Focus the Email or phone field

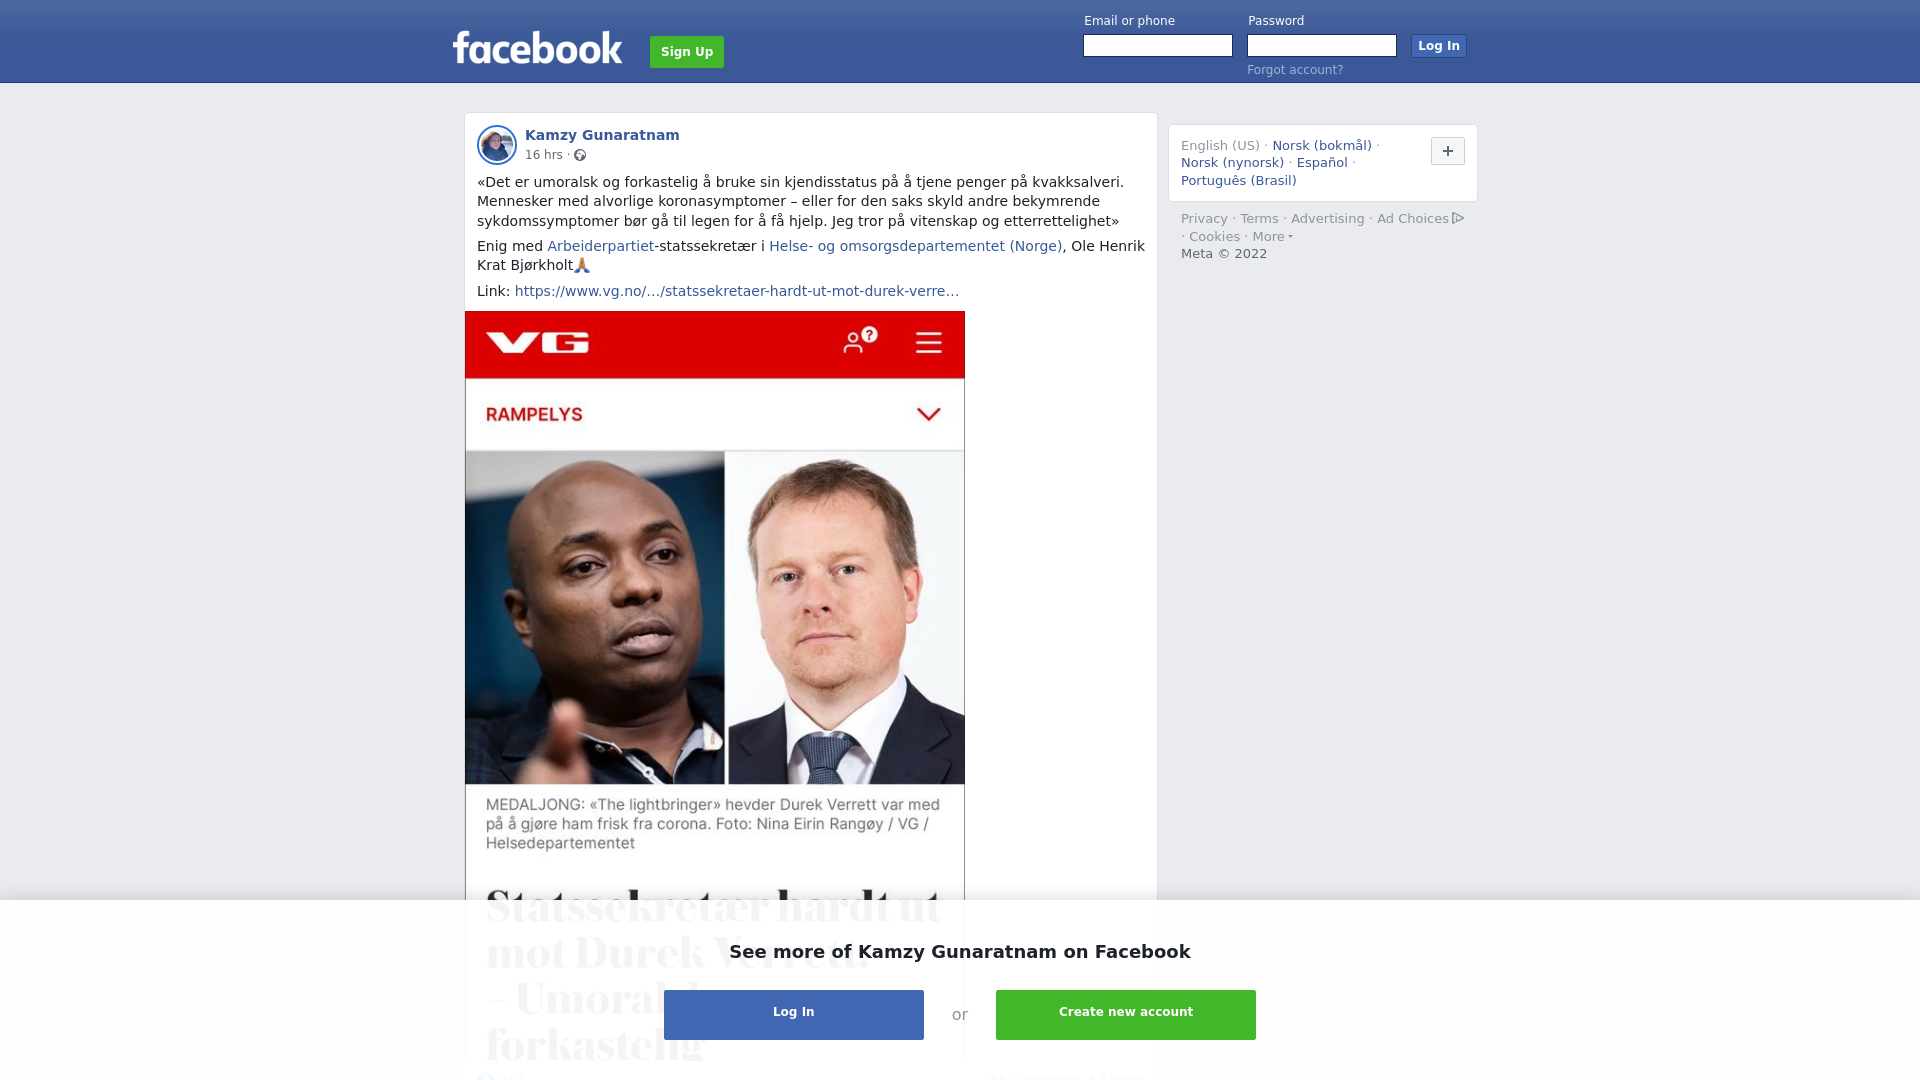(1158, 46)
